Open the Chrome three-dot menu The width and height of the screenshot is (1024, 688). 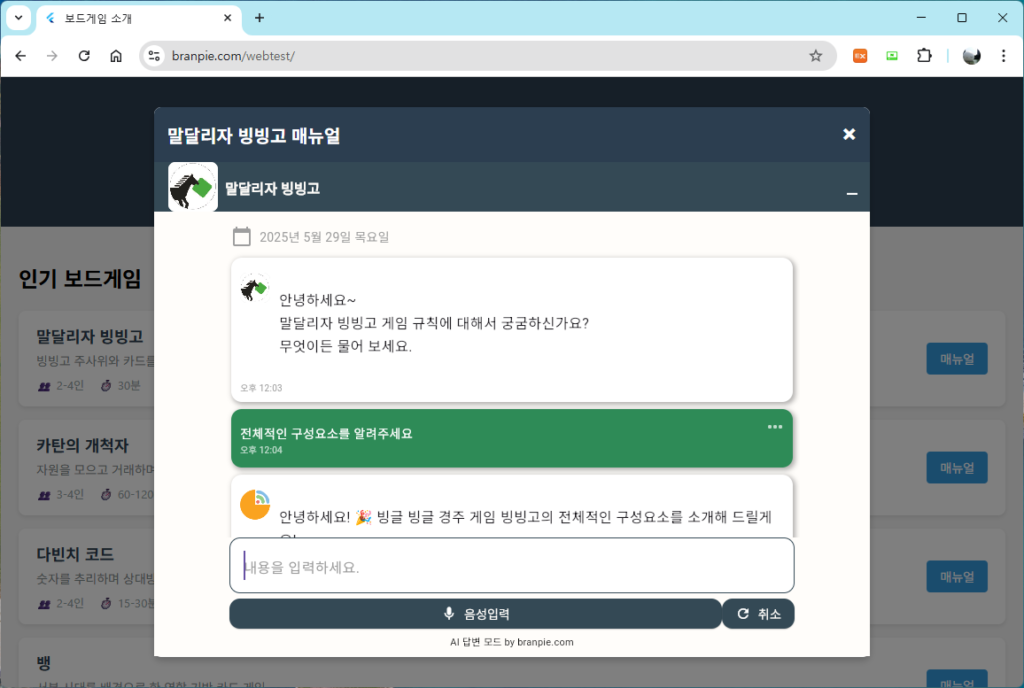[x=1004, y=56]
